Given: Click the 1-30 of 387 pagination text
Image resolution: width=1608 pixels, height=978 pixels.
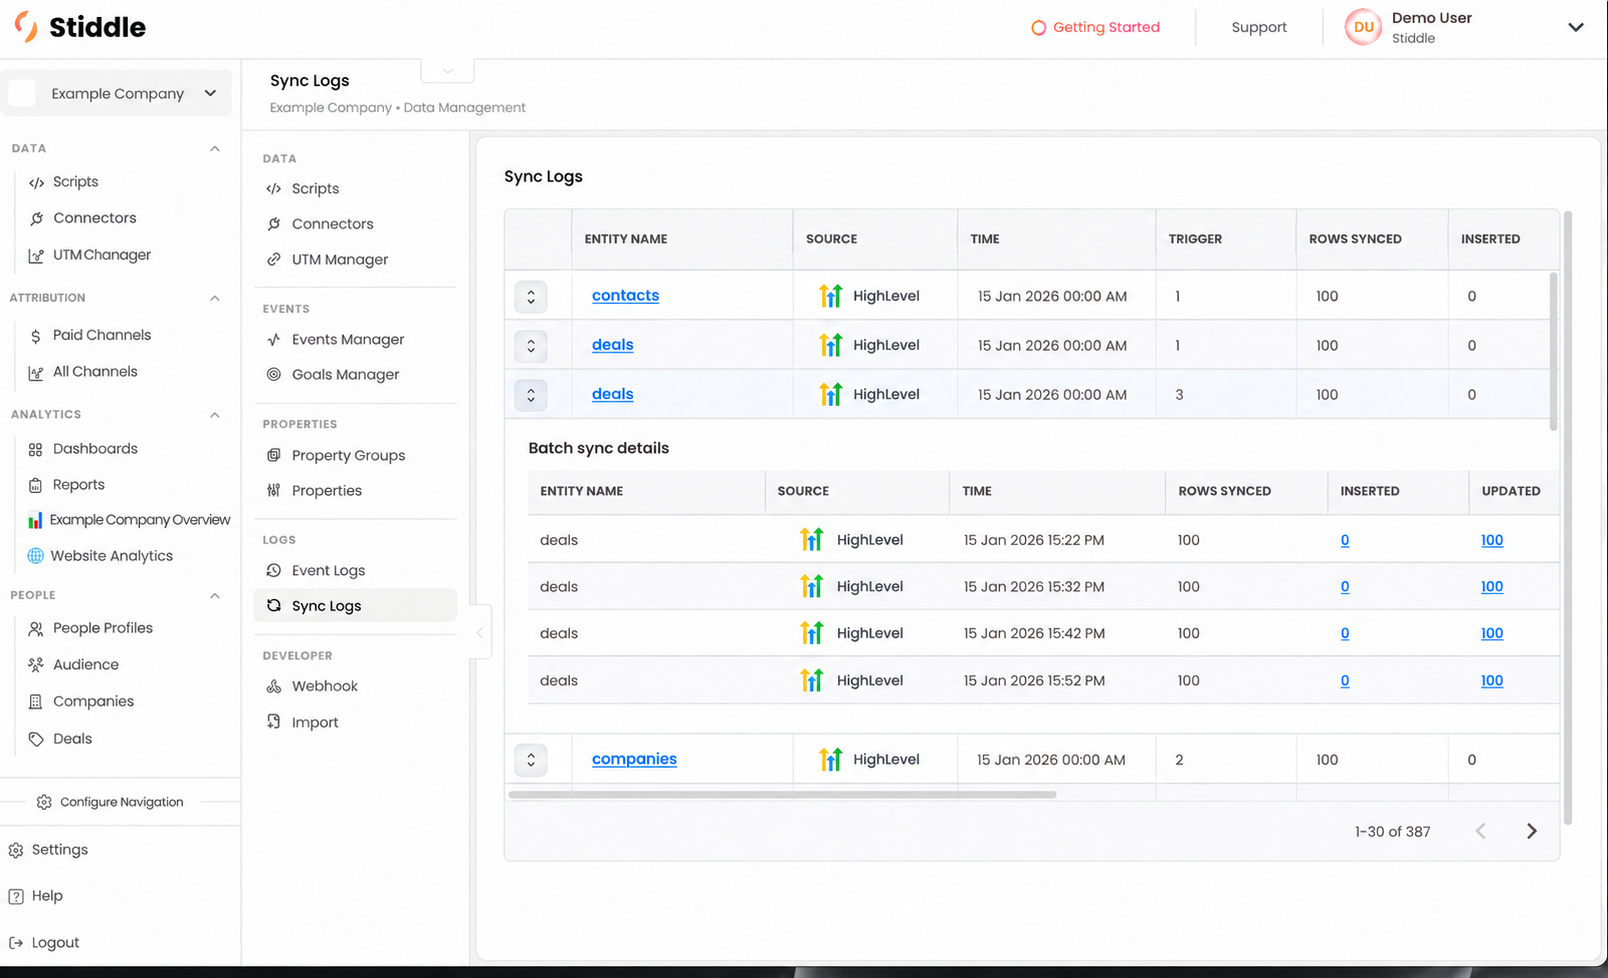Looking at the screenshot, I should tap(1392, 832).
